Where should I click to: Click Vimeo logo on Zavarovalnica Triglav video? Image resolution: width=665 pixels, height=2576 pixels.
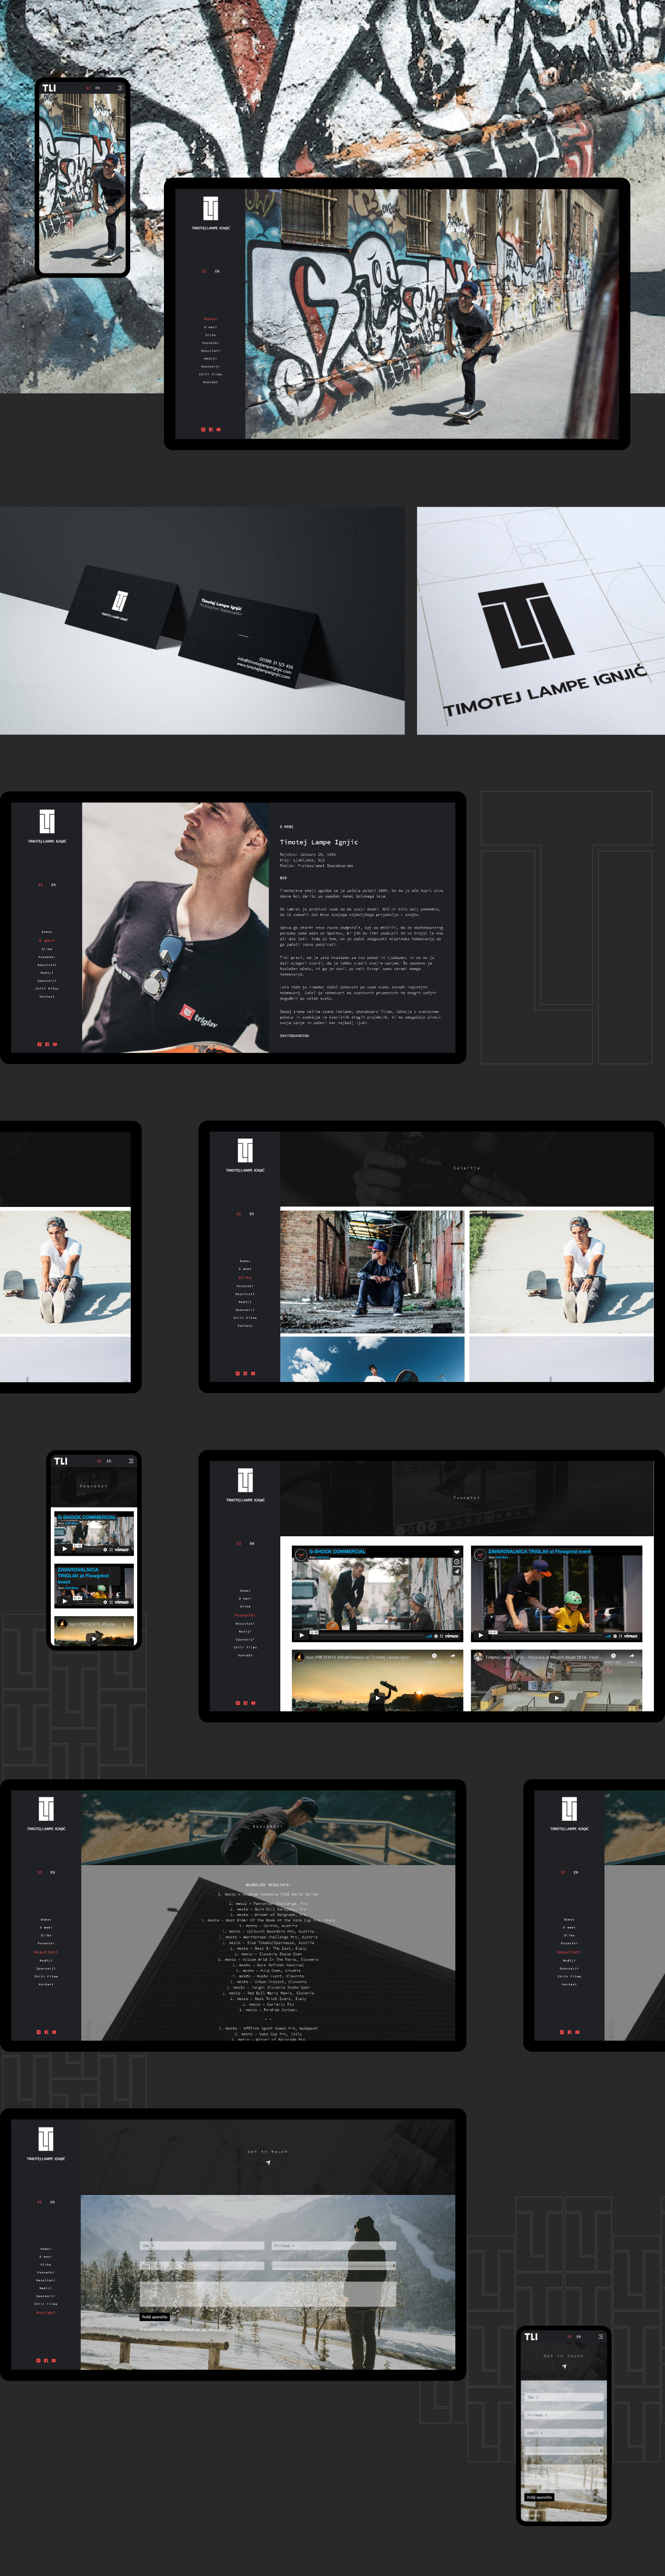630,1635
